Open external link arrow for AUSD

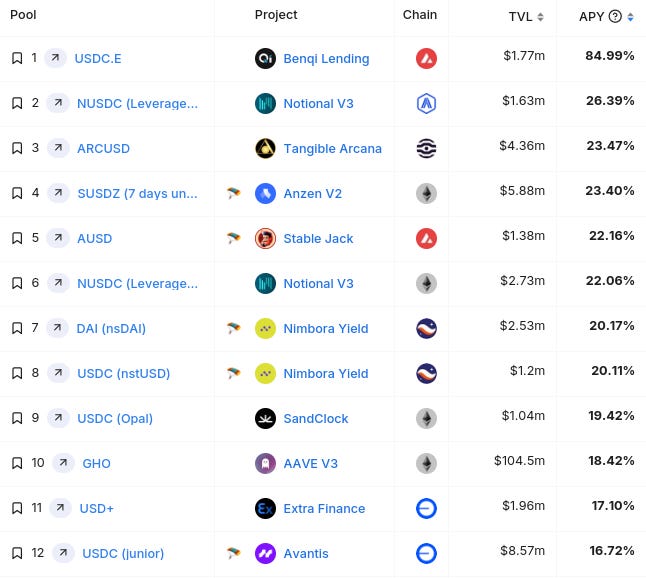click(x=58, y=238)
